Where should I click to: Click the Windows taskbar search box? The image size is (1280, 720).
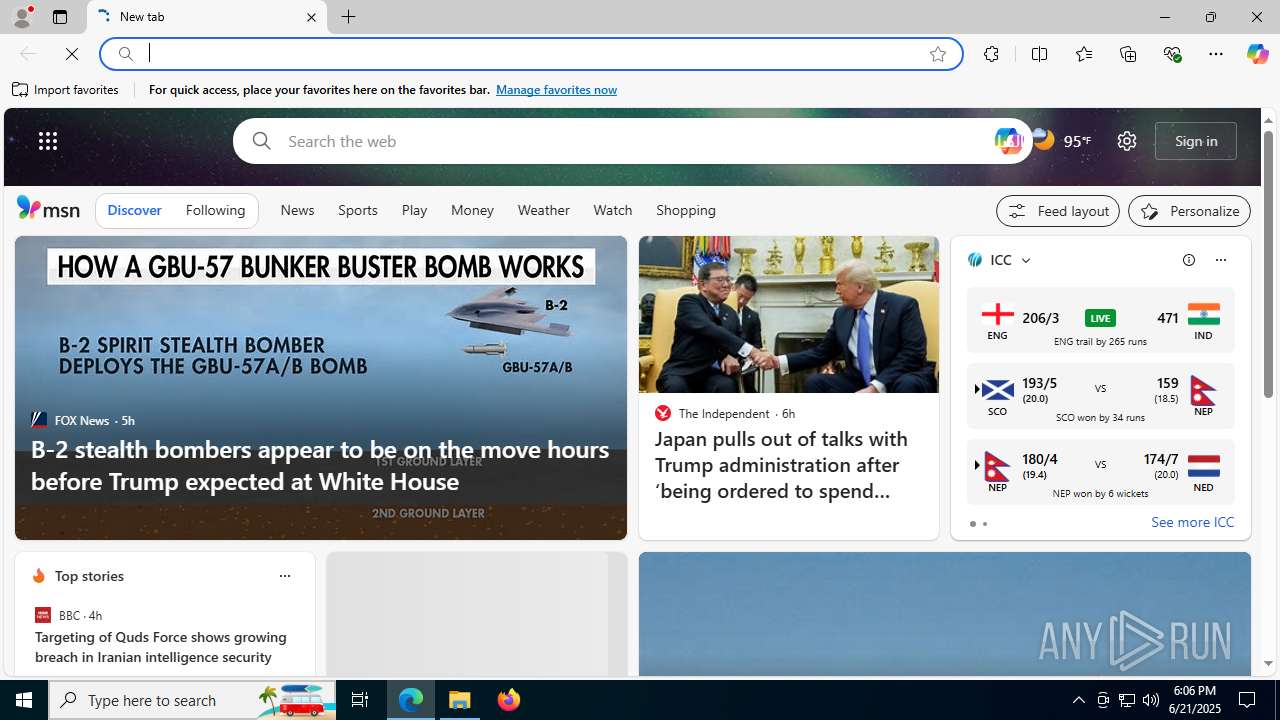pyautogui.click(x=192, y=700)
